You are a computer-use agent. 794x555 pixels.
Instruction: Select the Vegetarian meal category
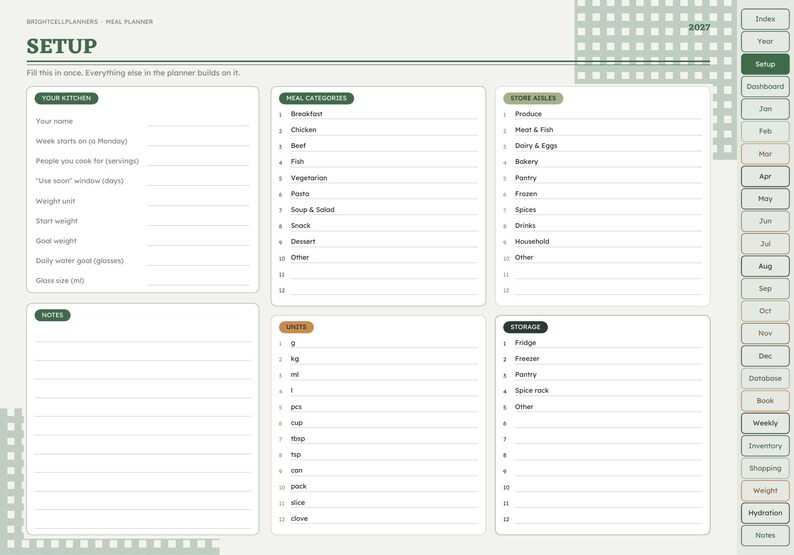click(378, 178)
